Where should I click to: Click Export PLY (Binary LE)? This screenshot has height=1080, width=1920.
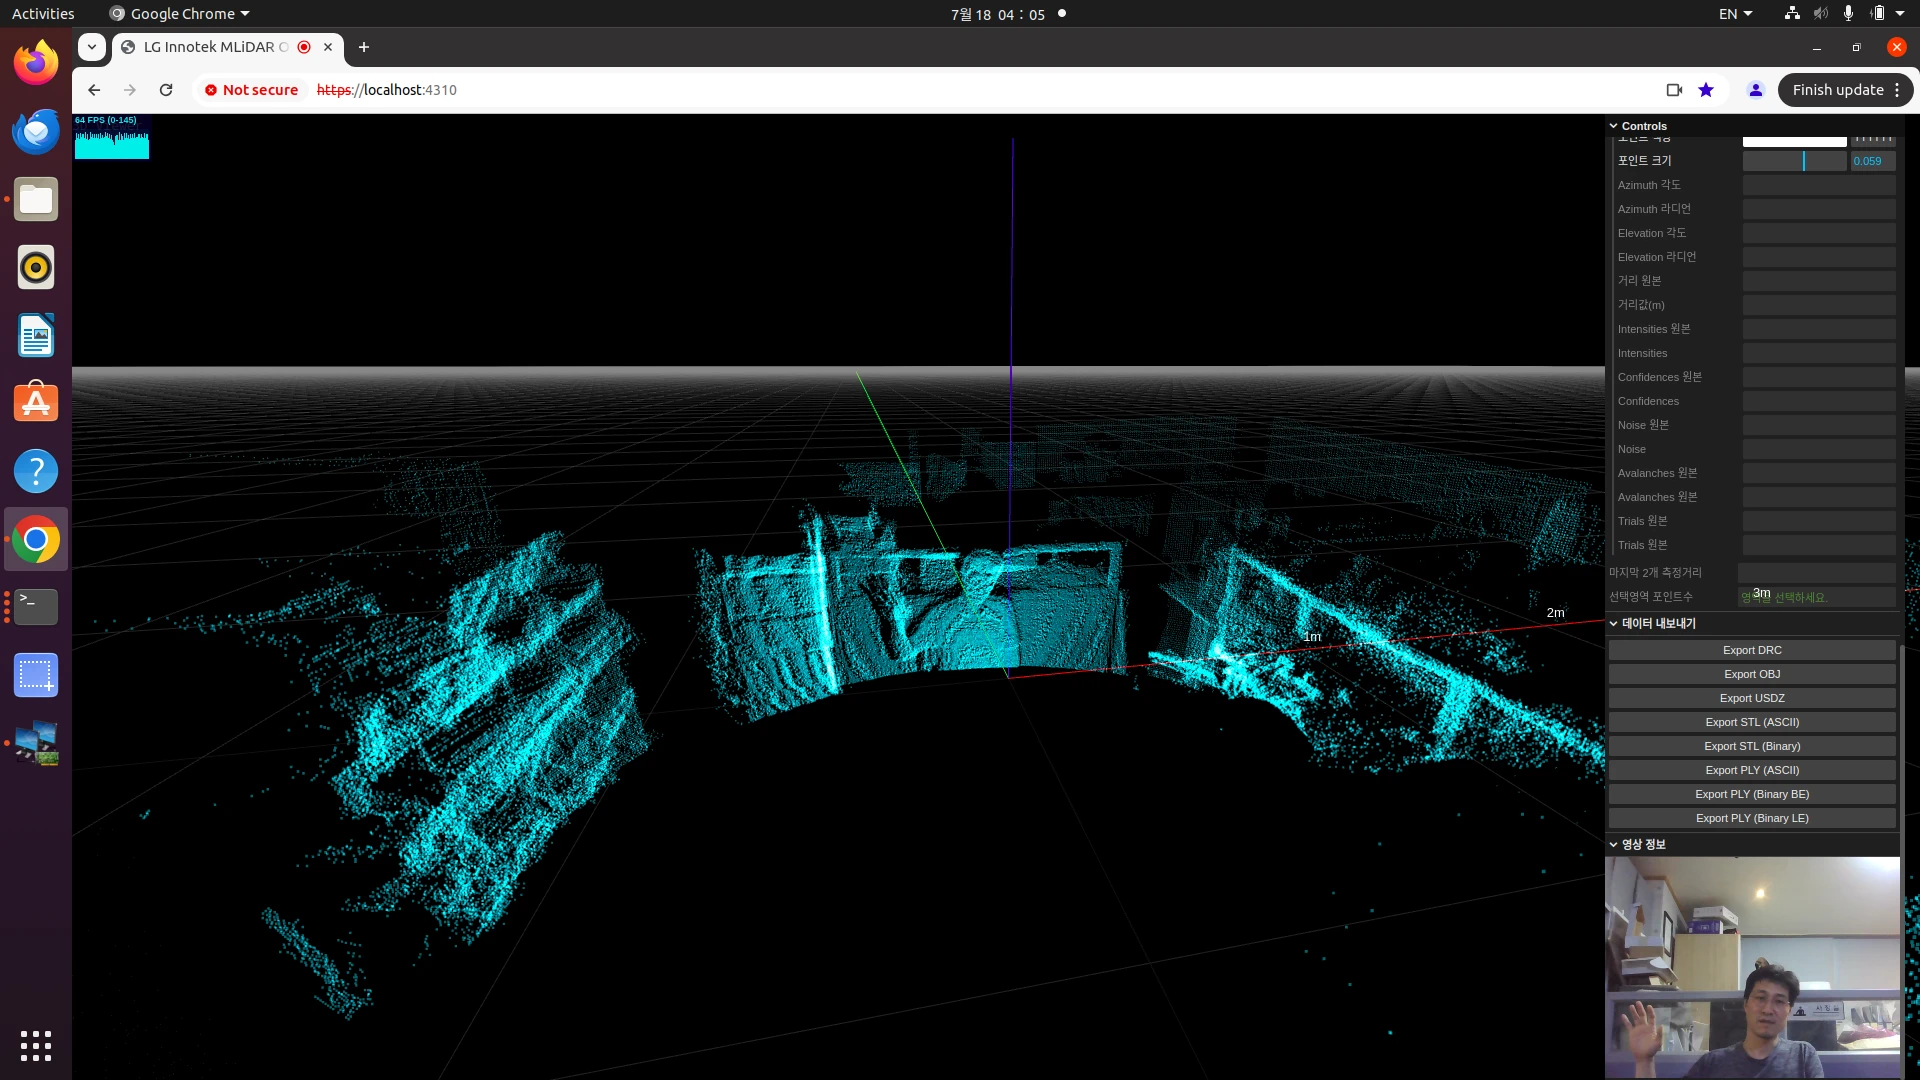pyautogui.click(x=1752, y=818)
